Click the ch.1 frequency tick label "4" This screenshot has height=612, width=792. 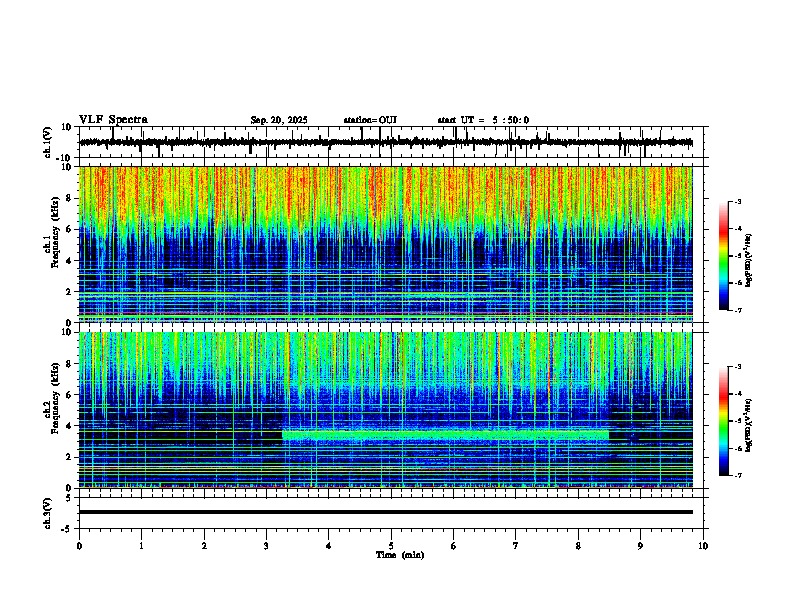click(70, 261)
